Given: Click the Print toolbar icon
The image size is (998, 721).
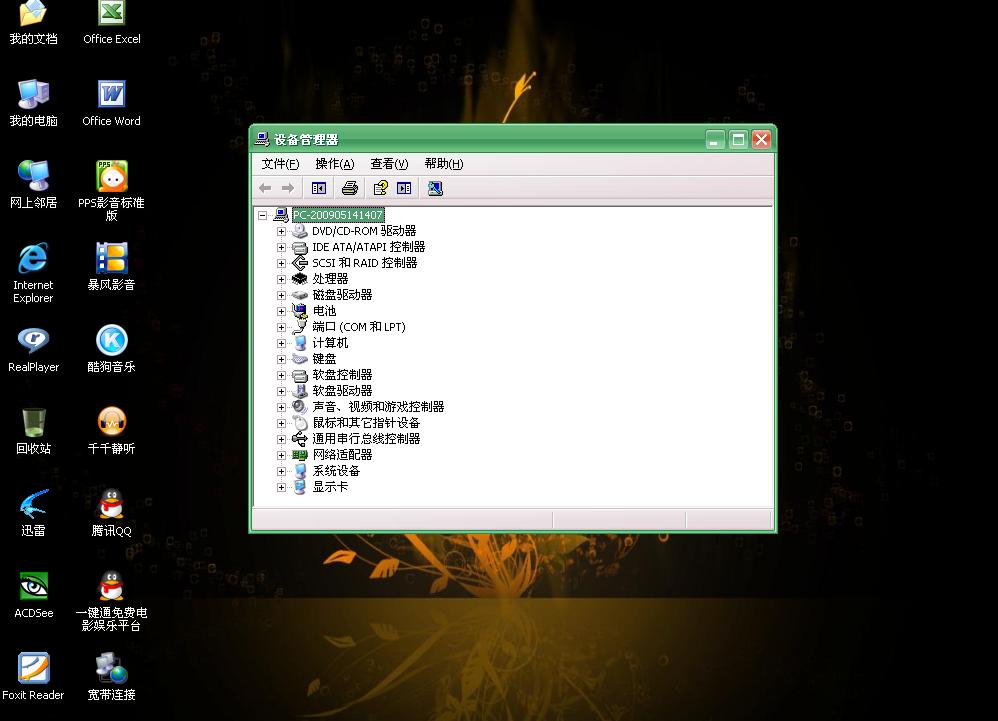Looking at the screenshot, I should [x=349, y=188].
